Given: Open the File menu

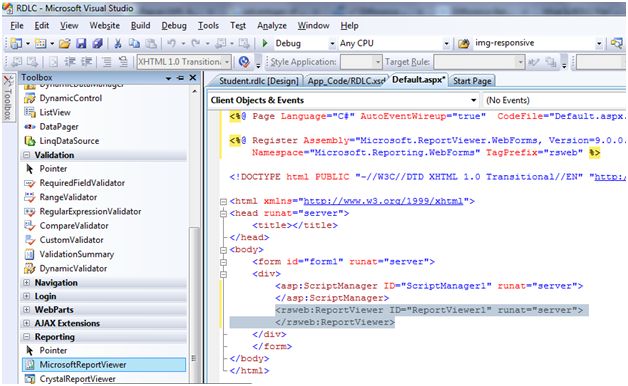Looking at the screenshot, I should pos(17,26).
